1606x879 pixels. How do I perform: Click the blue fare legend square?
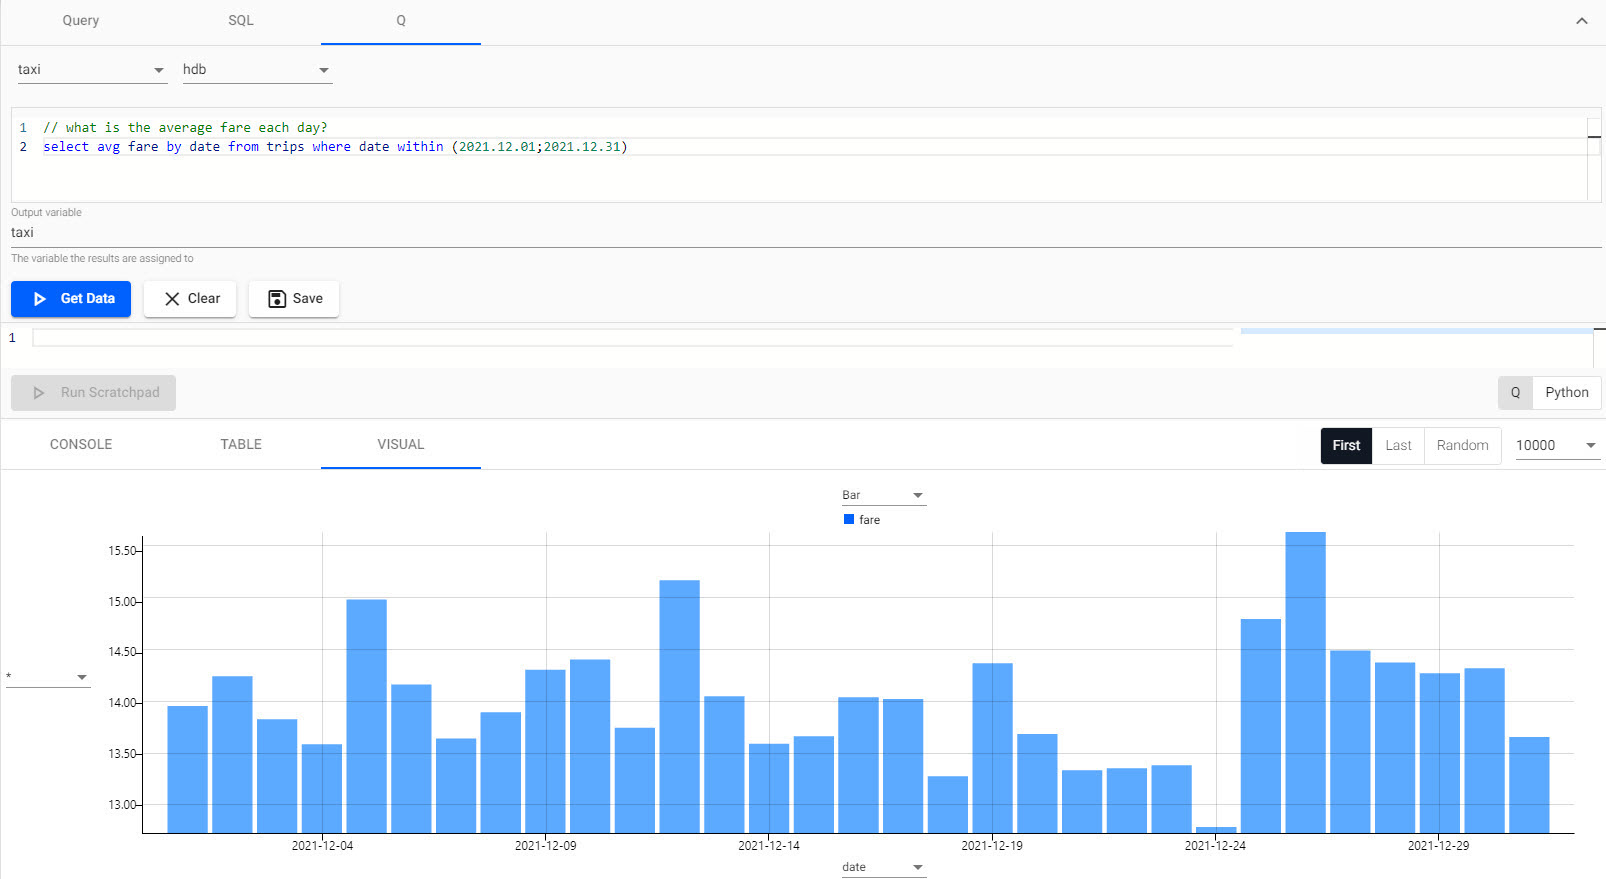[x=849, y=520]
